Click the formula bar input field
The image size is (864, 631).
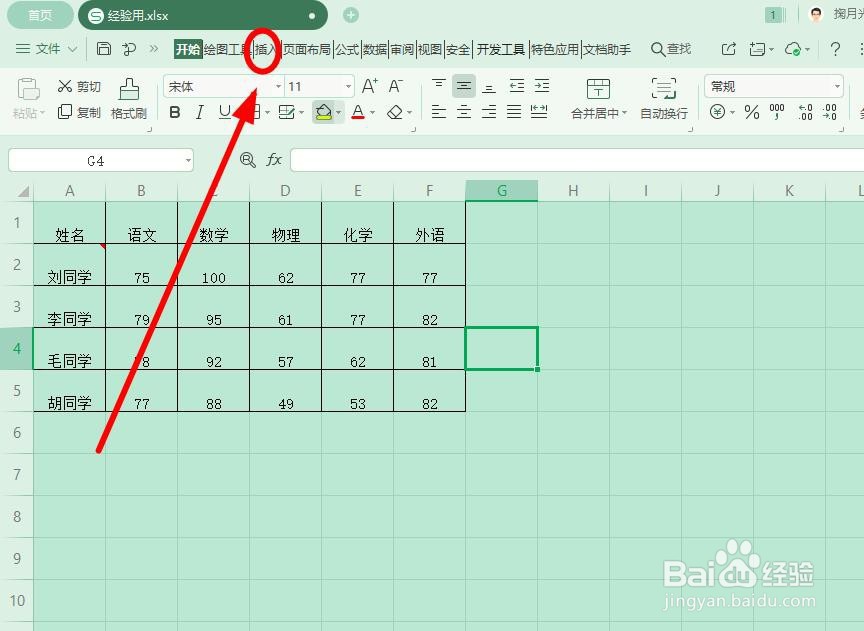577,160
